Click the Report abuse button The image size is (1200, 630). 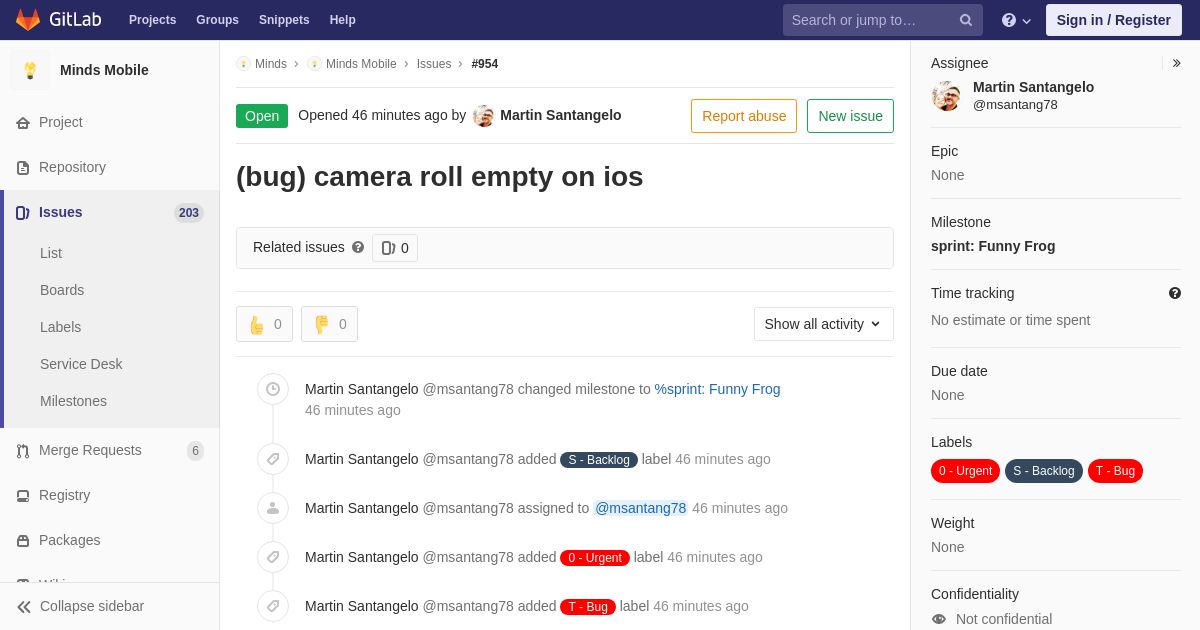tap(744, 116)
